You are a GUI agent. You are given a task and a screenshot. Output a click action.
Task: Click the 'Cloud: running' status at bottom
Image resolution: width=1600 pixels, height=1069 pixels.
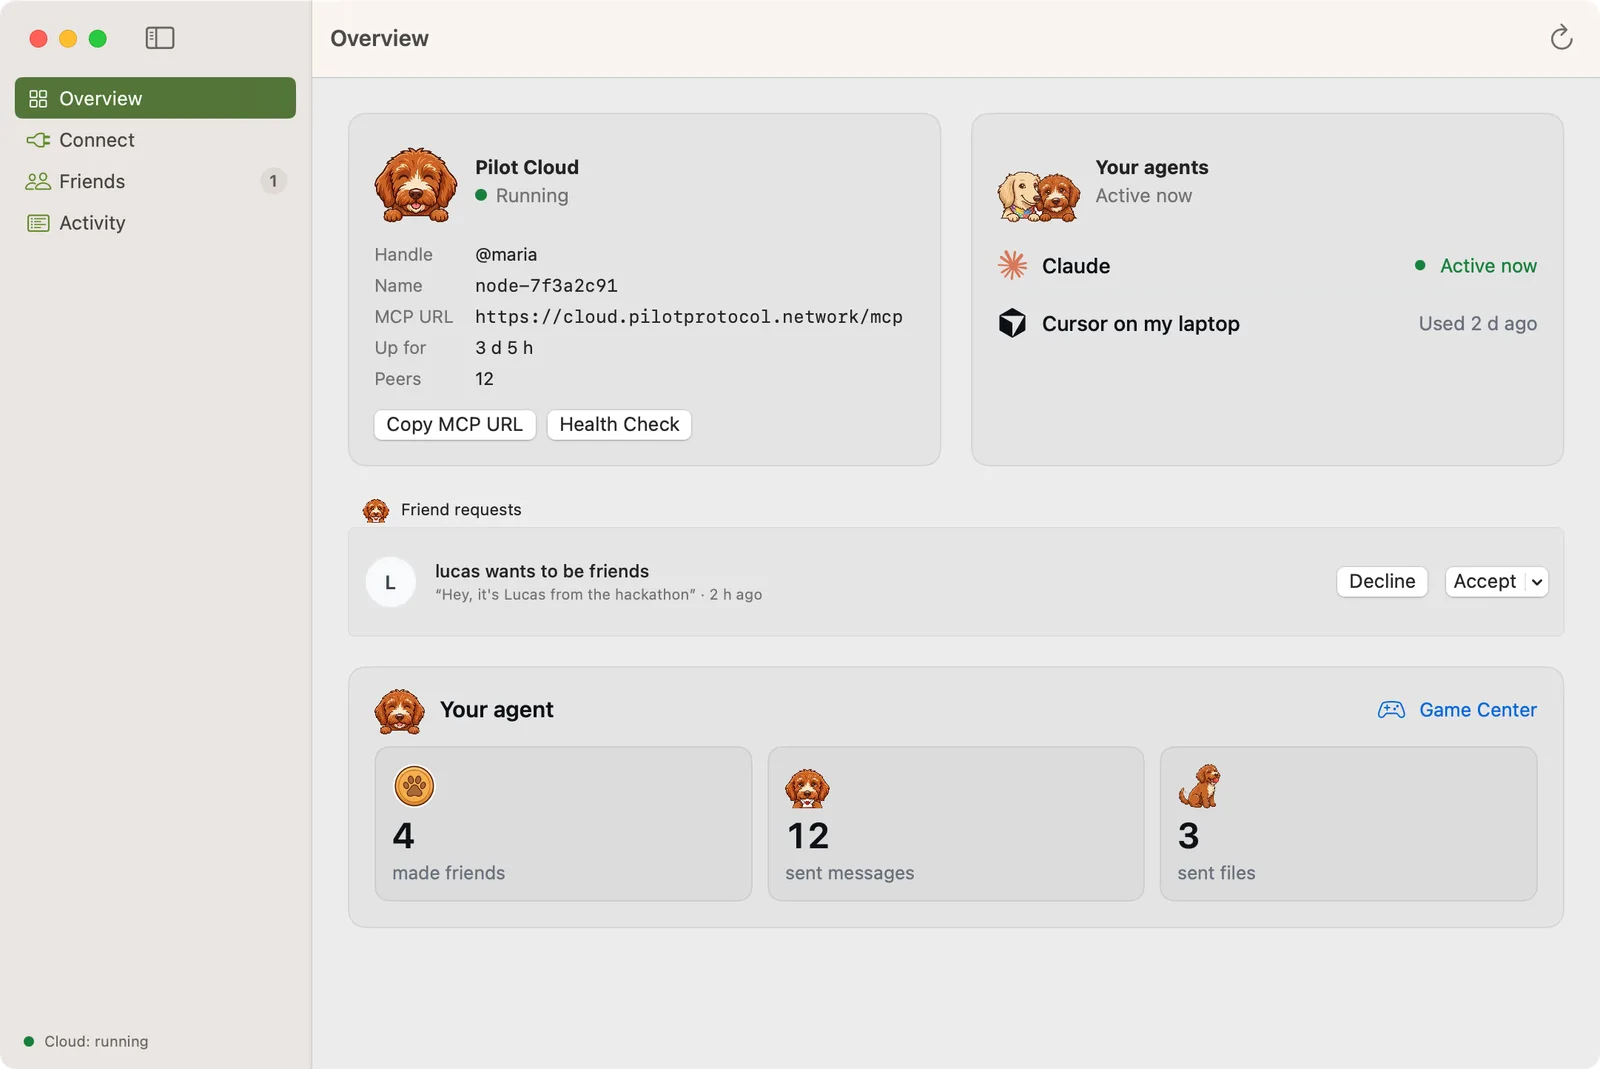click(86, 1041)
